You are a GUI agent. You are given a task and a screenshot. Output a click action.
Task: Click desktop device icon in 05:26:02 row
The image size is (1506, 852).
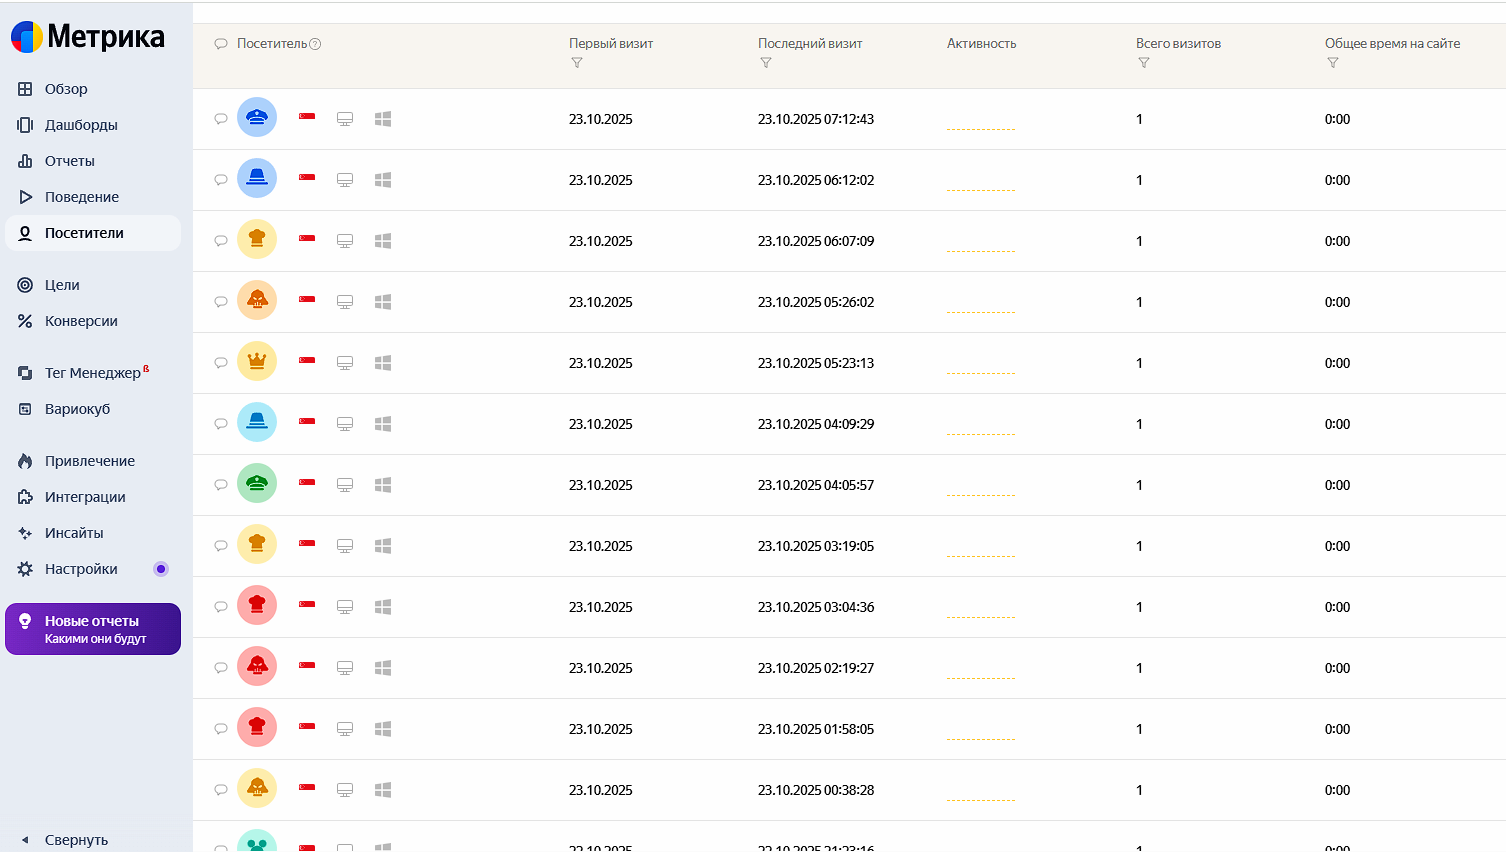coord(345,302)
